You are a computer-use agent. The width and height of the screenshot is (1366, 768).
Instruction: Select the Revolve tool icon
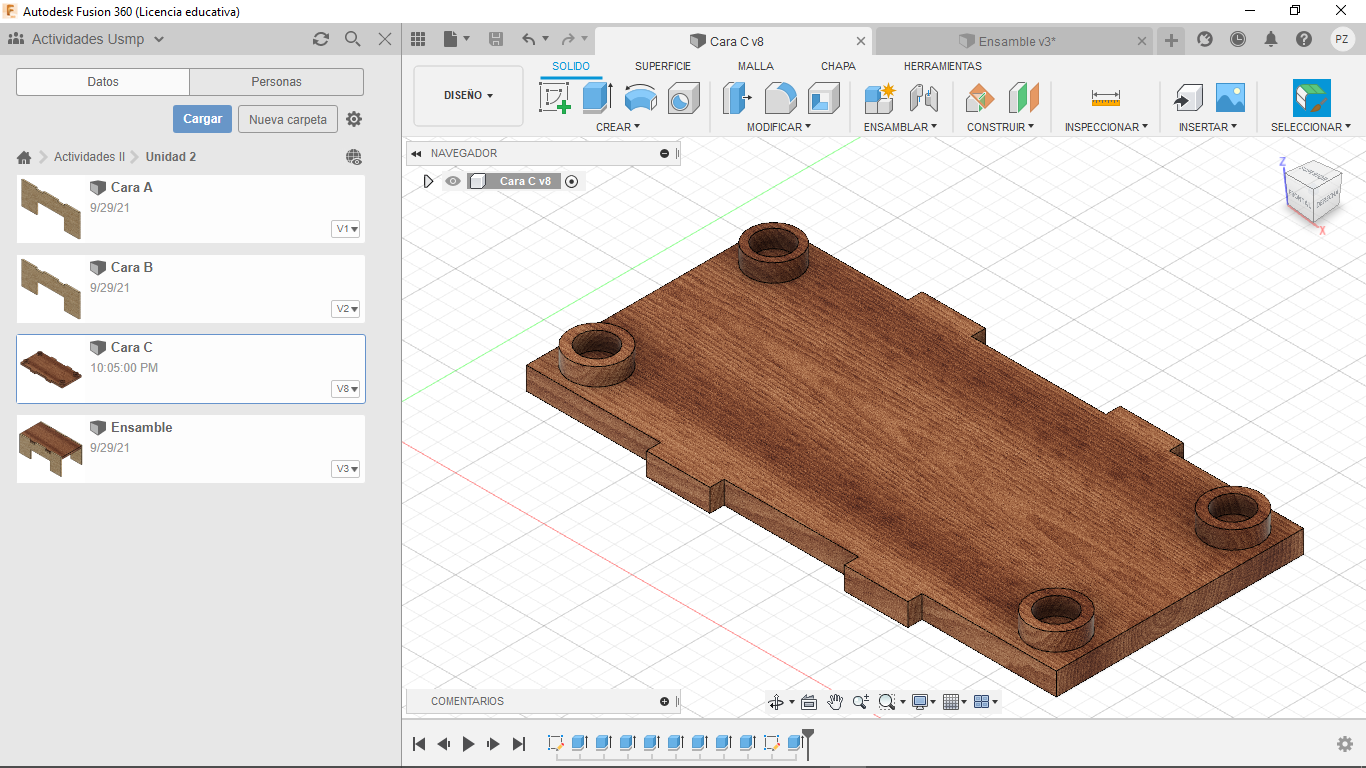(x=640, y=98)
